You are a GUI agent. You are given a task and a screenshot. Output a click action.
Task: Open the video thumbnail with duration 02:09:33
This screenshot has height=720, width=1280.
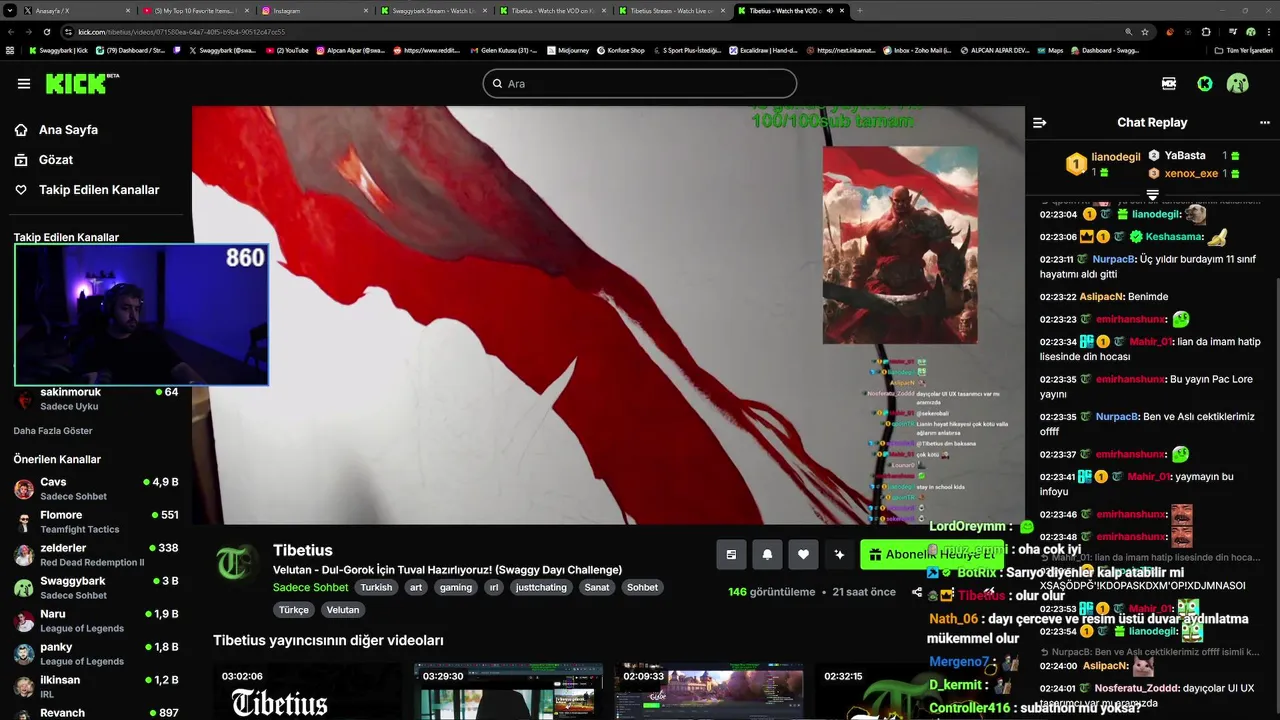coord(708,691)
